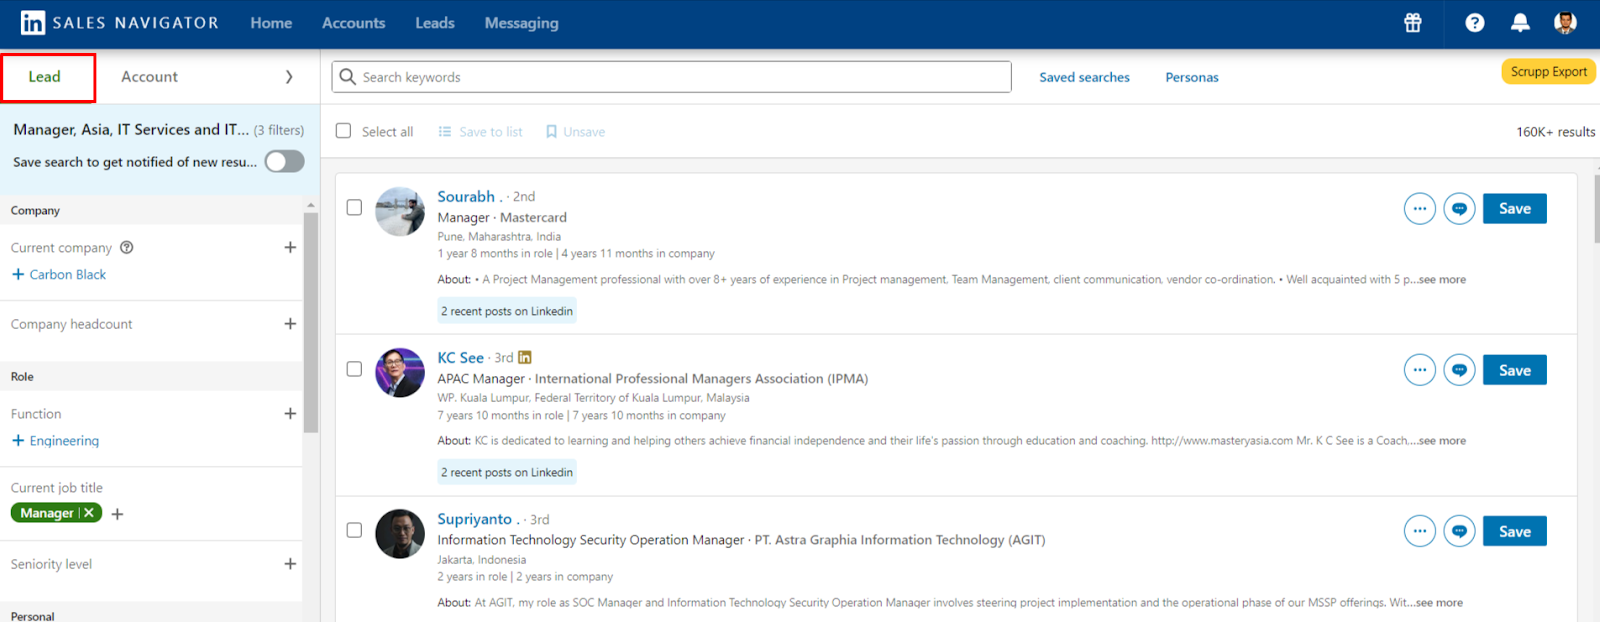1600x622 pixels.
Task: Click the Save to list icon
Action: [445, 132]
